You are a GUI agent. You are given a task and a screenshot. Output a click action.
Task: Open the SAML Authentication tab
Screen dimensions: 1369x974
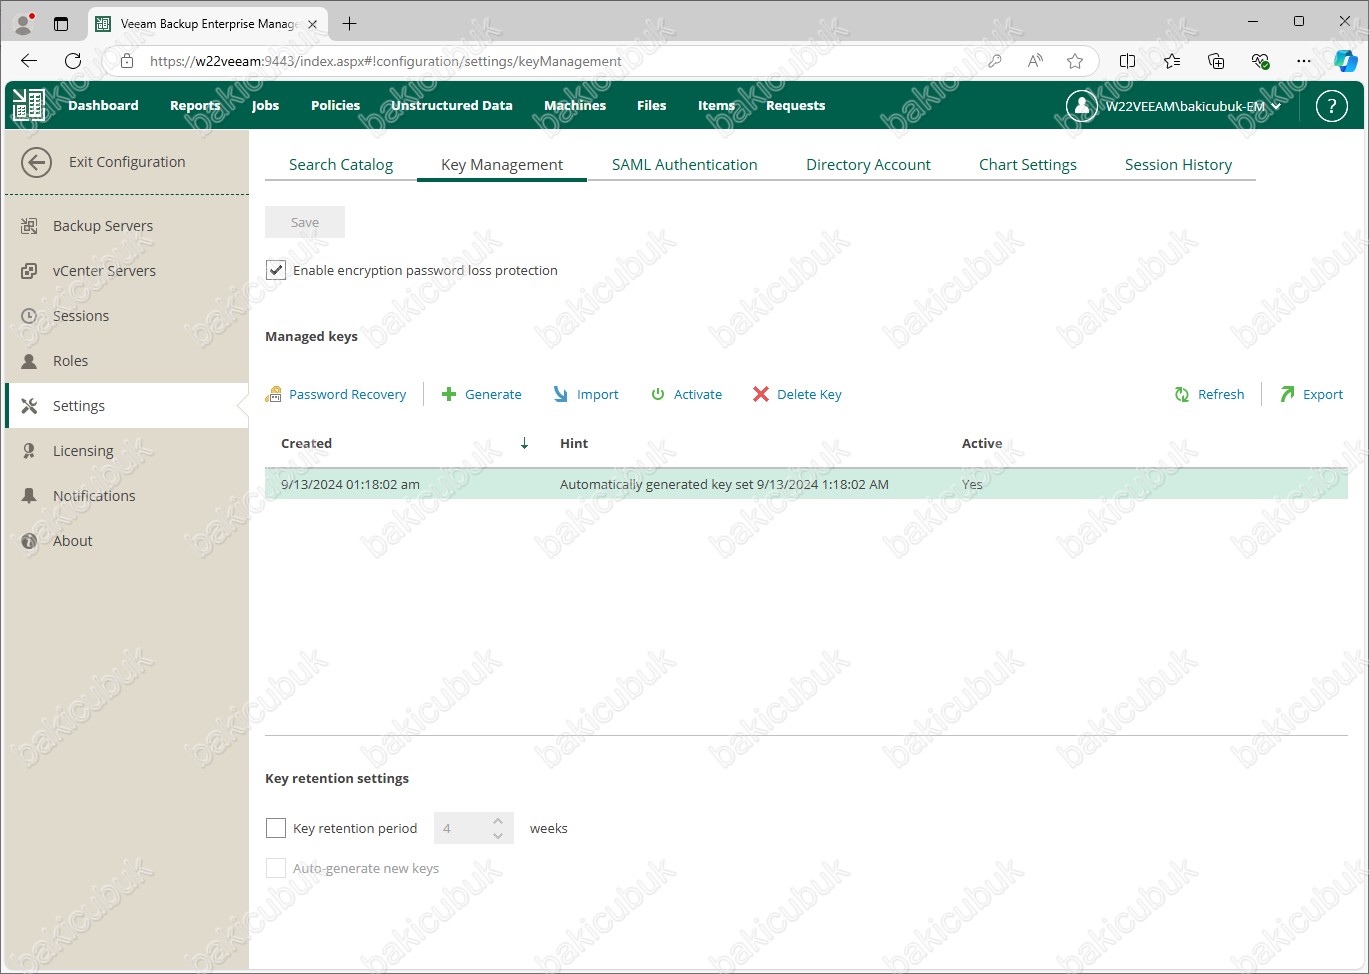point(685,164)
